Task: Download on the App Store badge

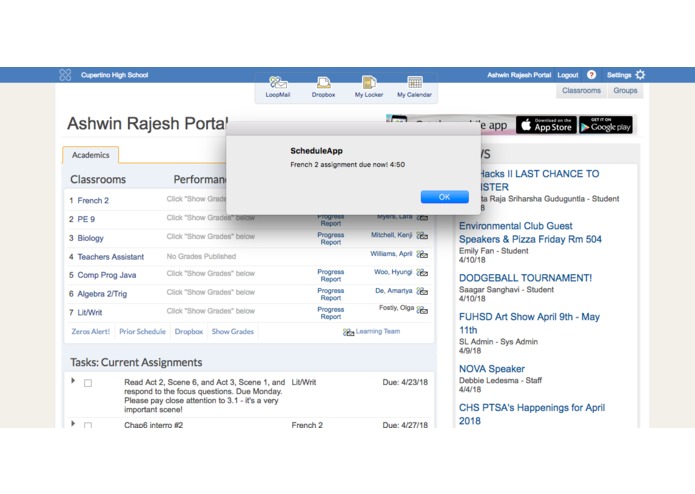Action: pos(547,125)
